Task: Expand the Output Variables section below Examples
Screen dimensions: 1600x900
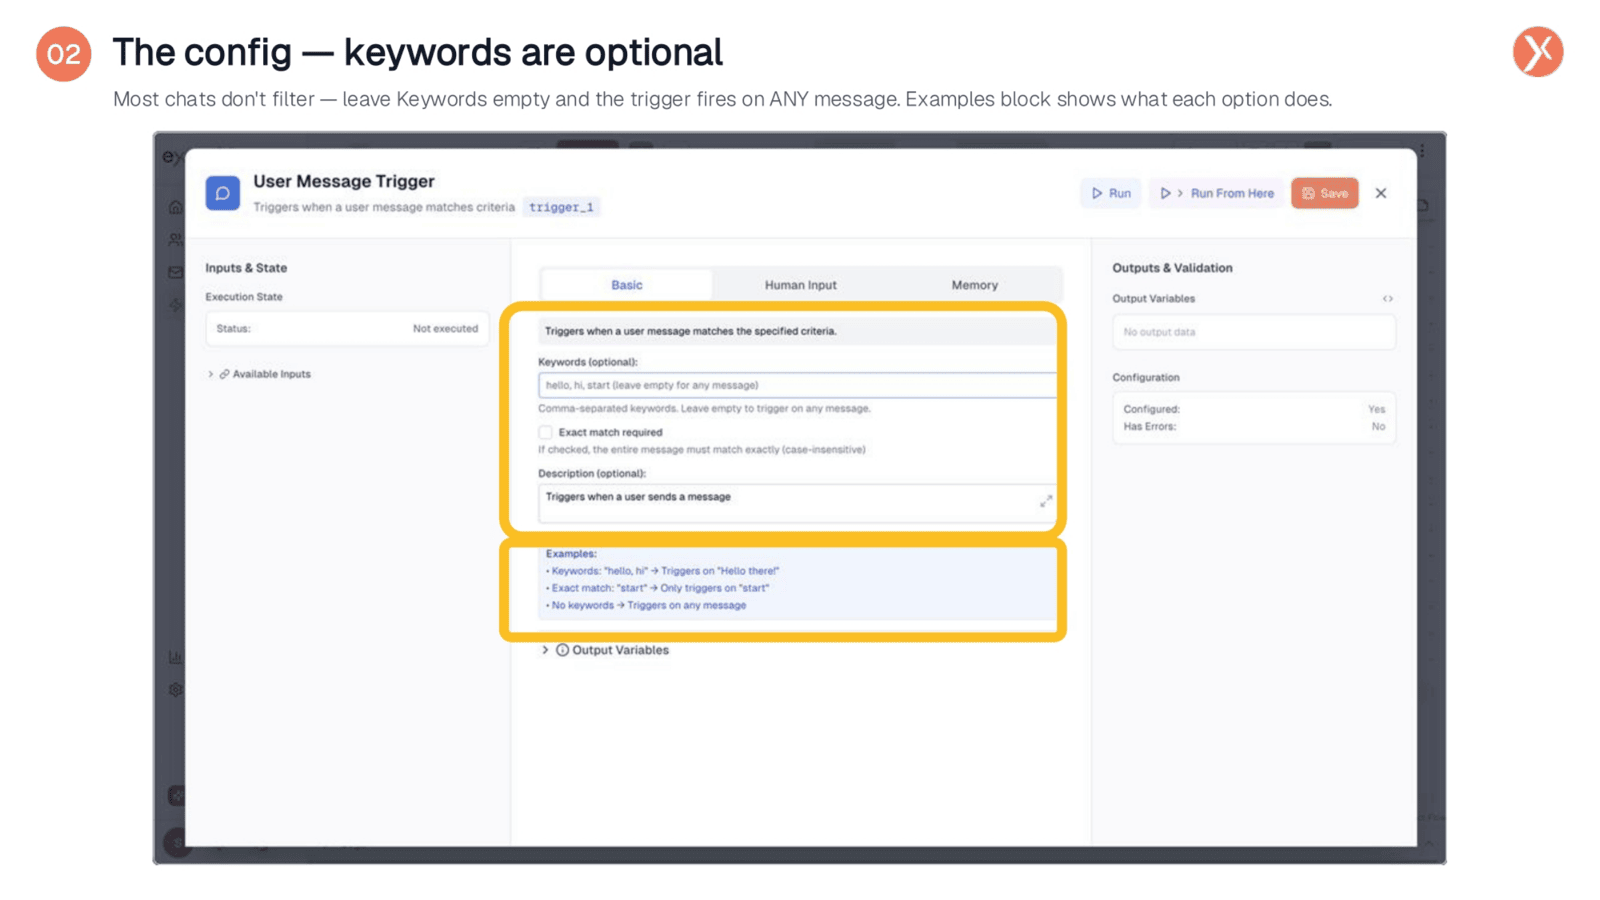Action: click(606, 650)
